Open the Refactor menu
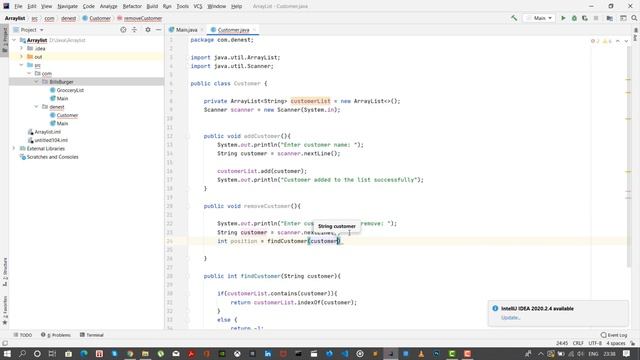The width and height of the screenshot is (640, 360). click(x=132, y=6)
